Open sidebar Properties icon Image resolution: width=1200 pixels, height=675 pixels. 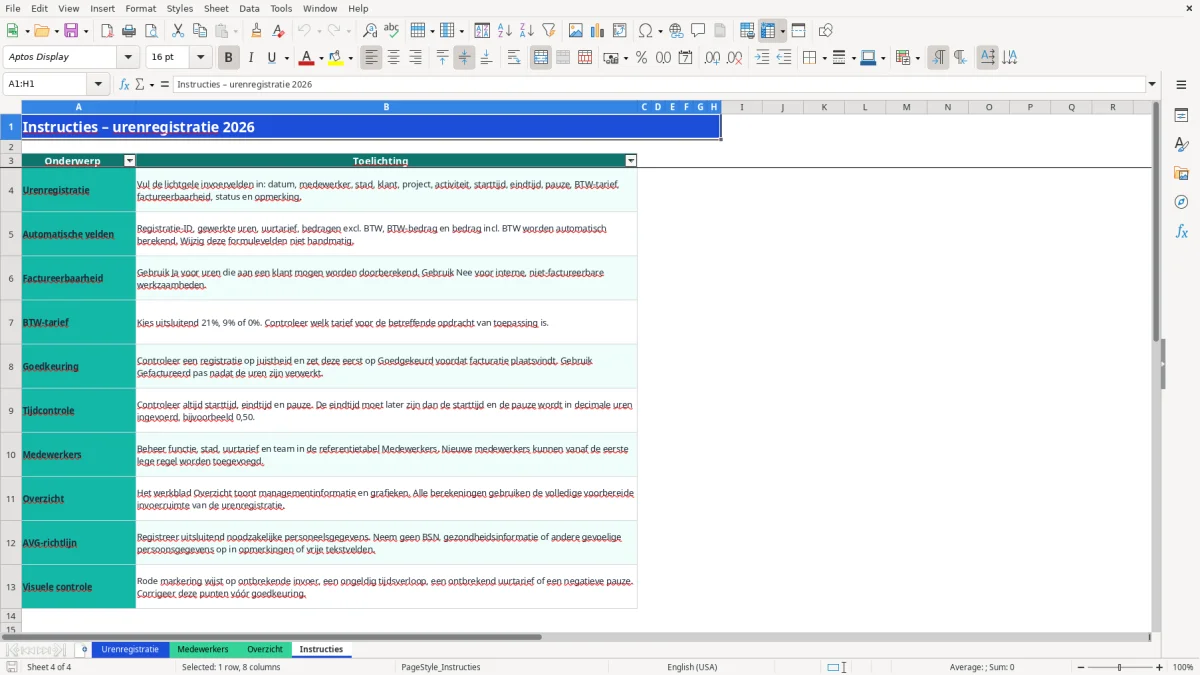1181,115
